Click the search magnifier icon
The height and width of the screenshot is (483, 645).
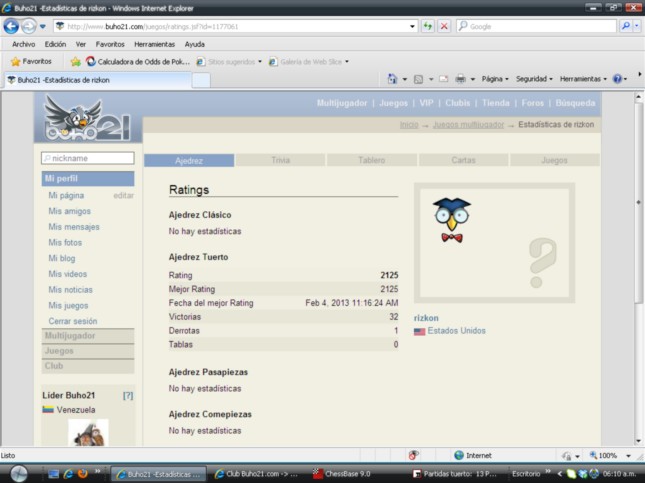(625, 26)
